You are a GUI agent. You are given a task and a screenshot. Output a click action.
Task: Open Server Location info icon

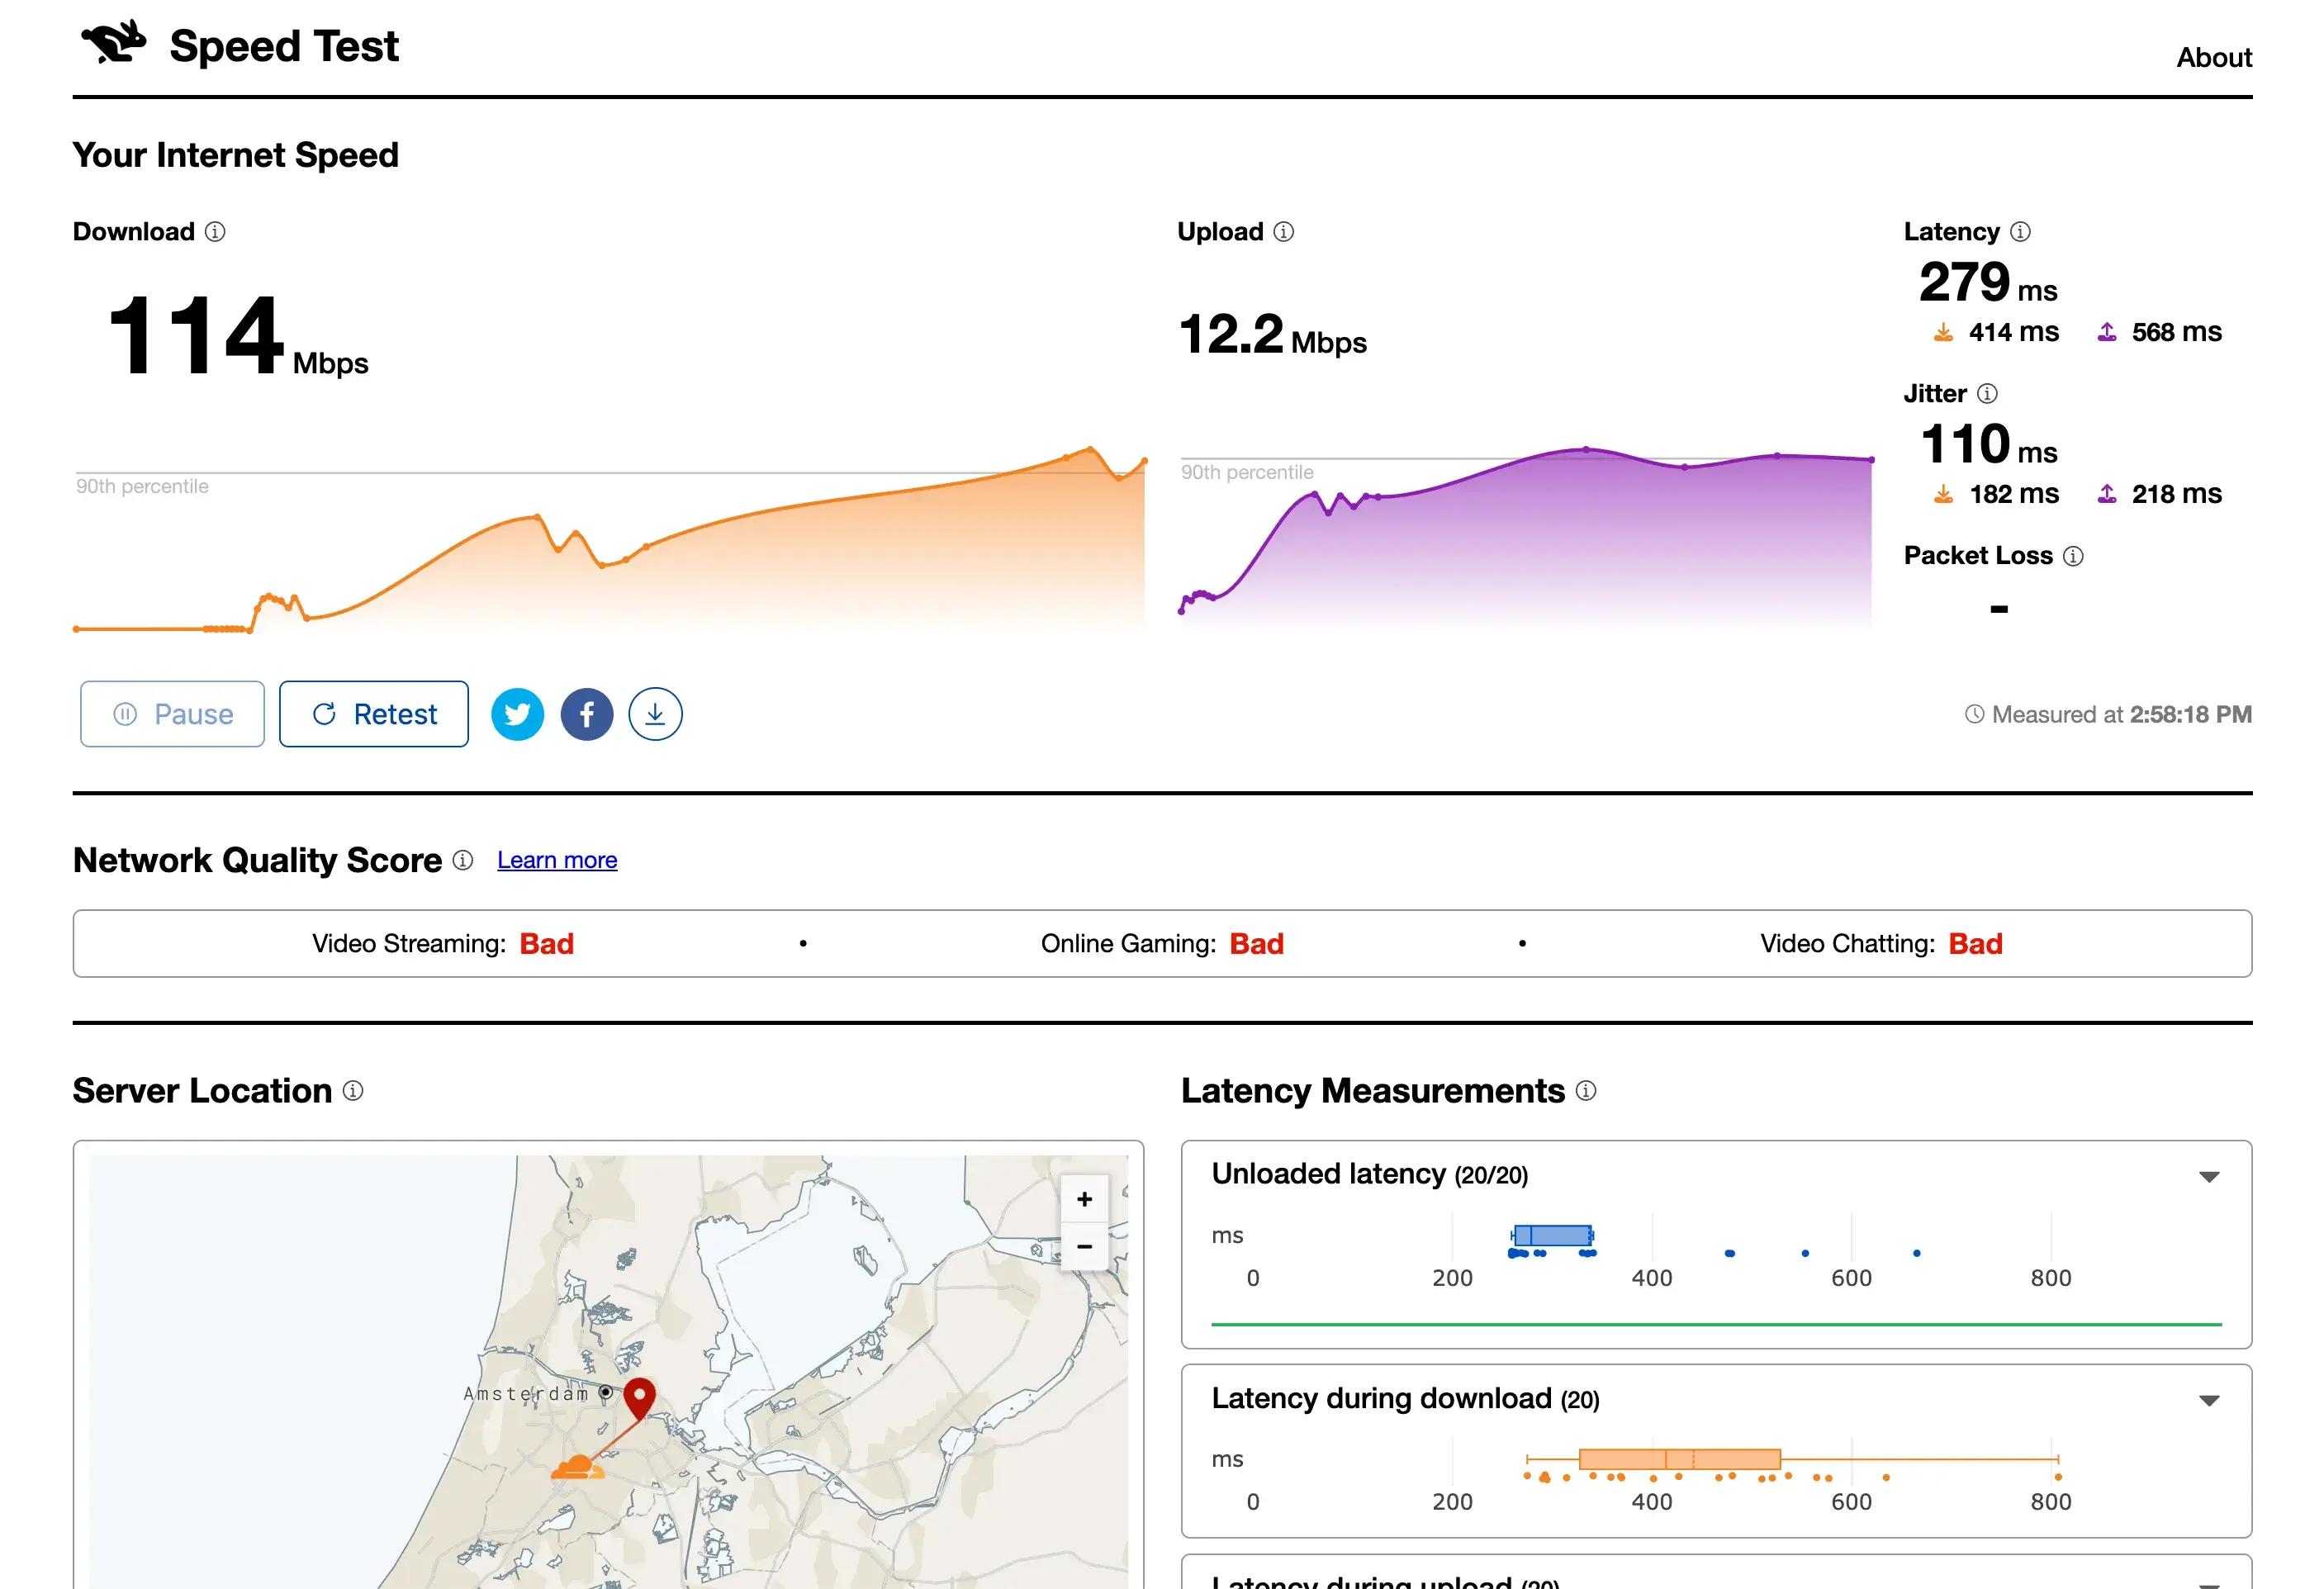coord(353,1091)
